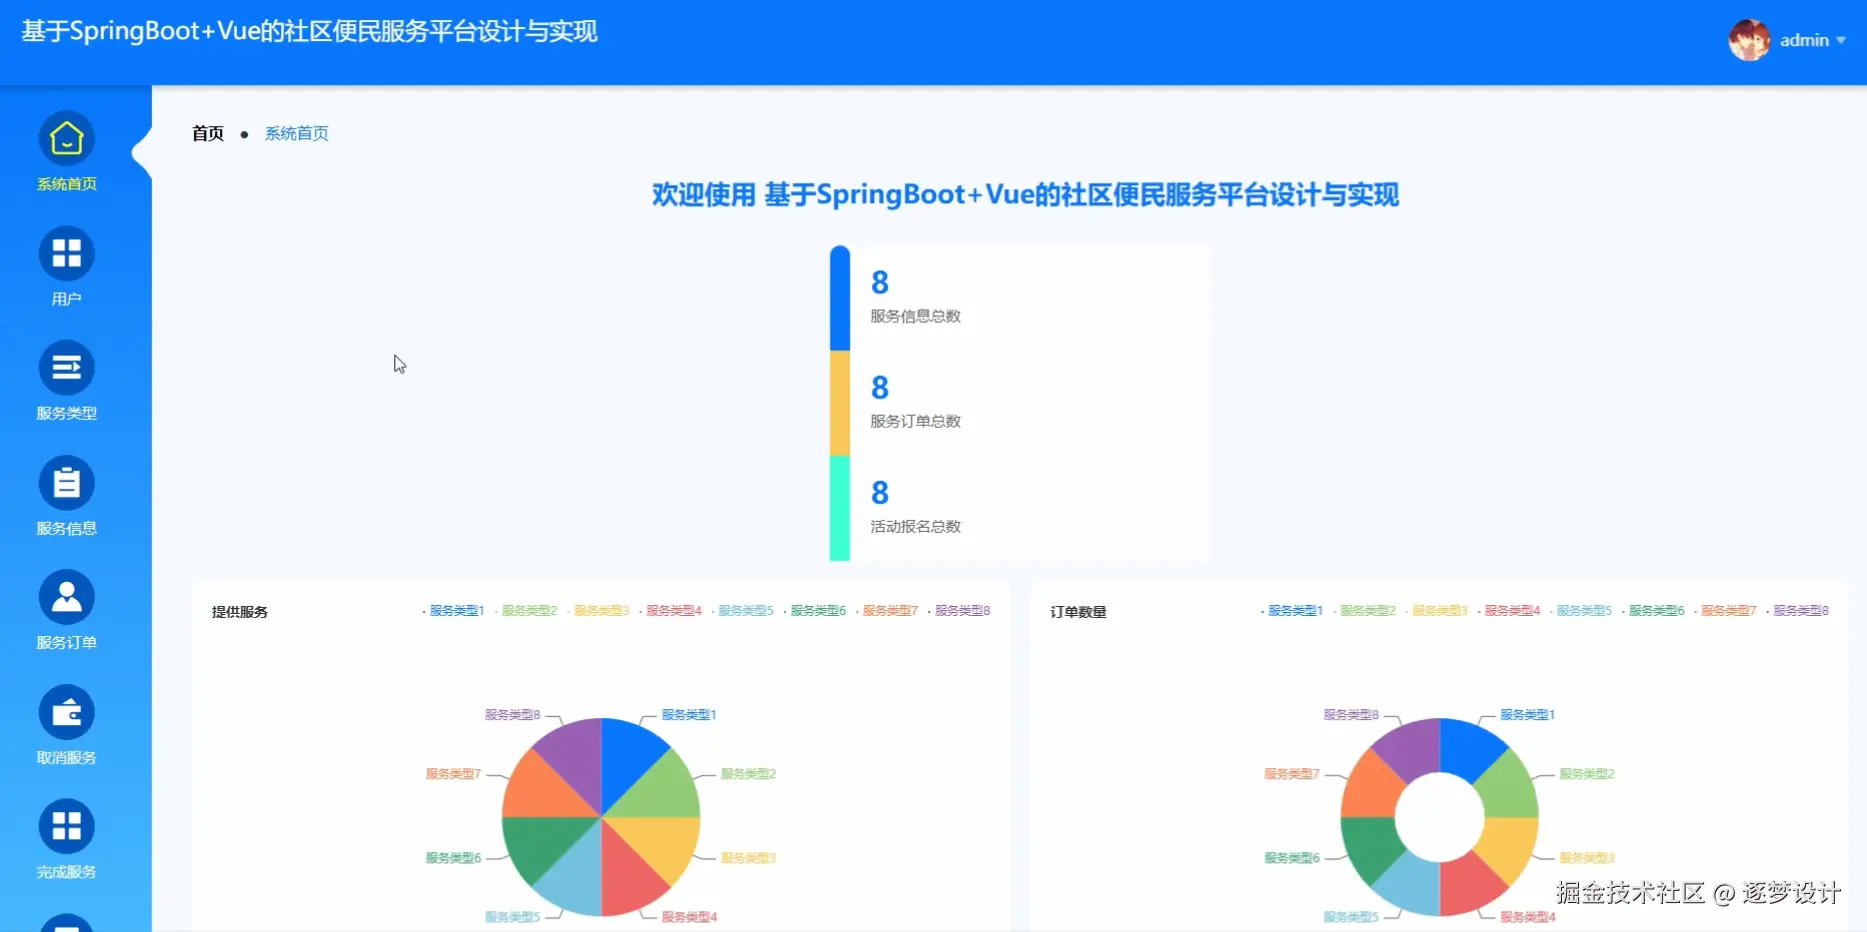Screen dimensions: 1867x932
Task: Click the 服务类型2 label beside 订单数量 donut
Action: click(1587, 774)
